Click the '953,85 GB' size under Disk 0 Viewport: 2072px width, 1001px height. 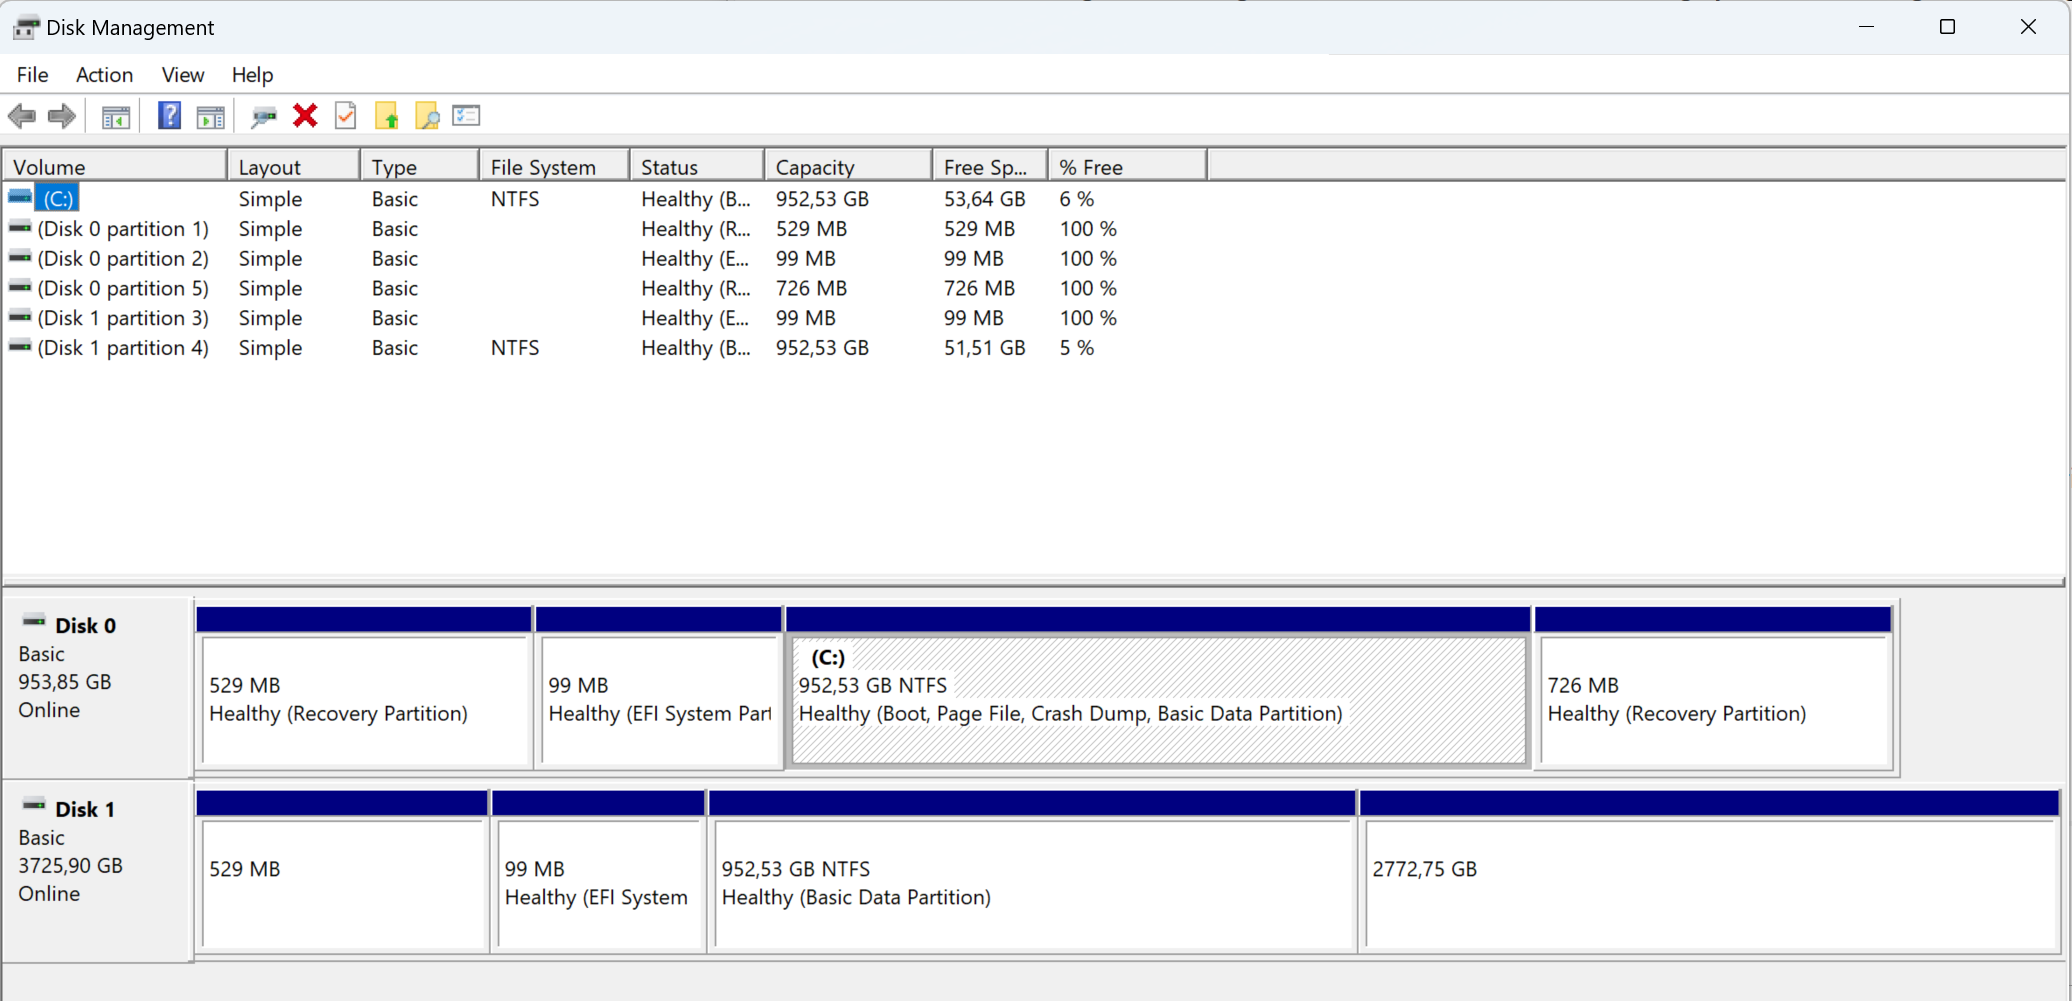tap(65, 682)
